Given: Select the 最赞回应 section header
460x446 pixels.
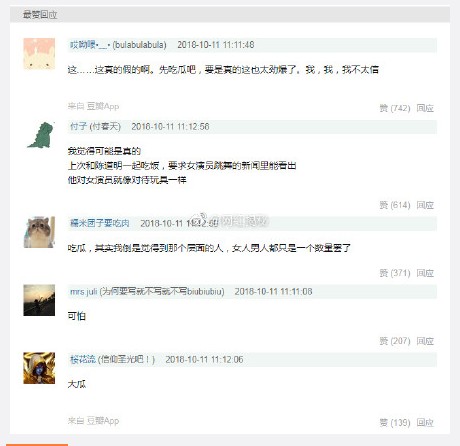Looking at the screenshot, I should coord(40,15).
